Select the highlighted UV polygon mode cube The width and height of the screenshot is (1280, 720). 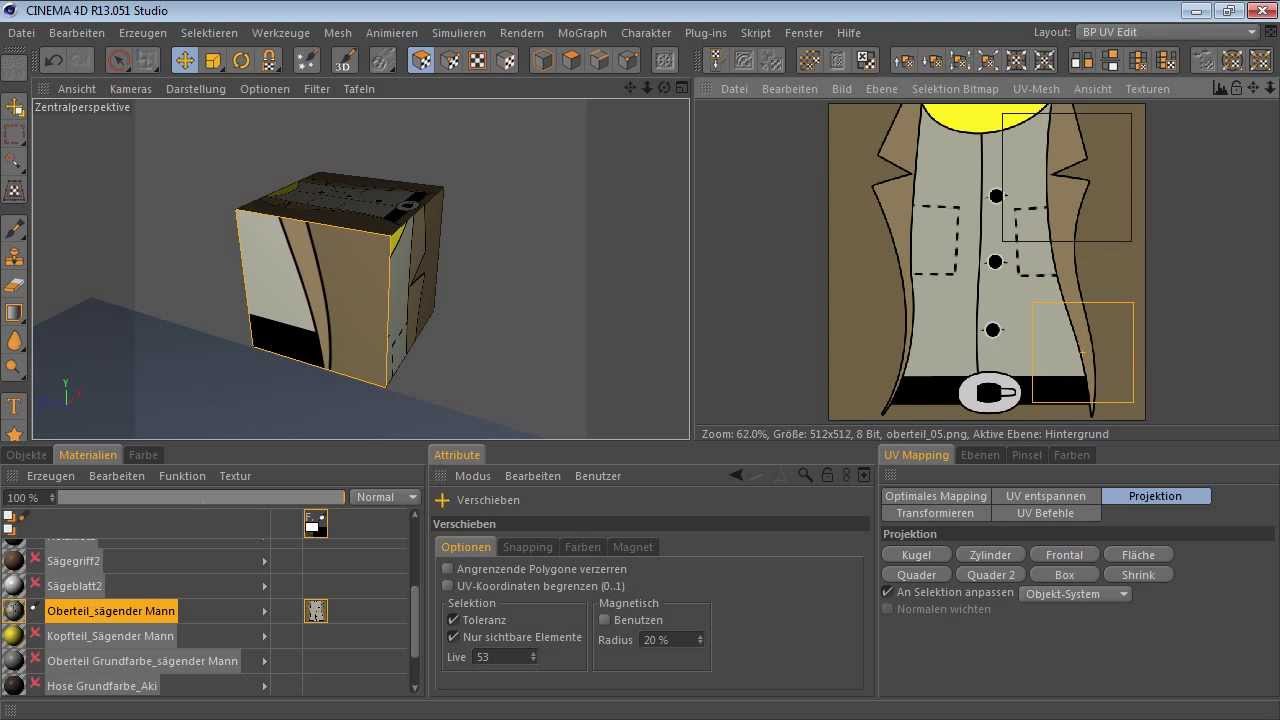pyautogui.click(x=422, y=60)
